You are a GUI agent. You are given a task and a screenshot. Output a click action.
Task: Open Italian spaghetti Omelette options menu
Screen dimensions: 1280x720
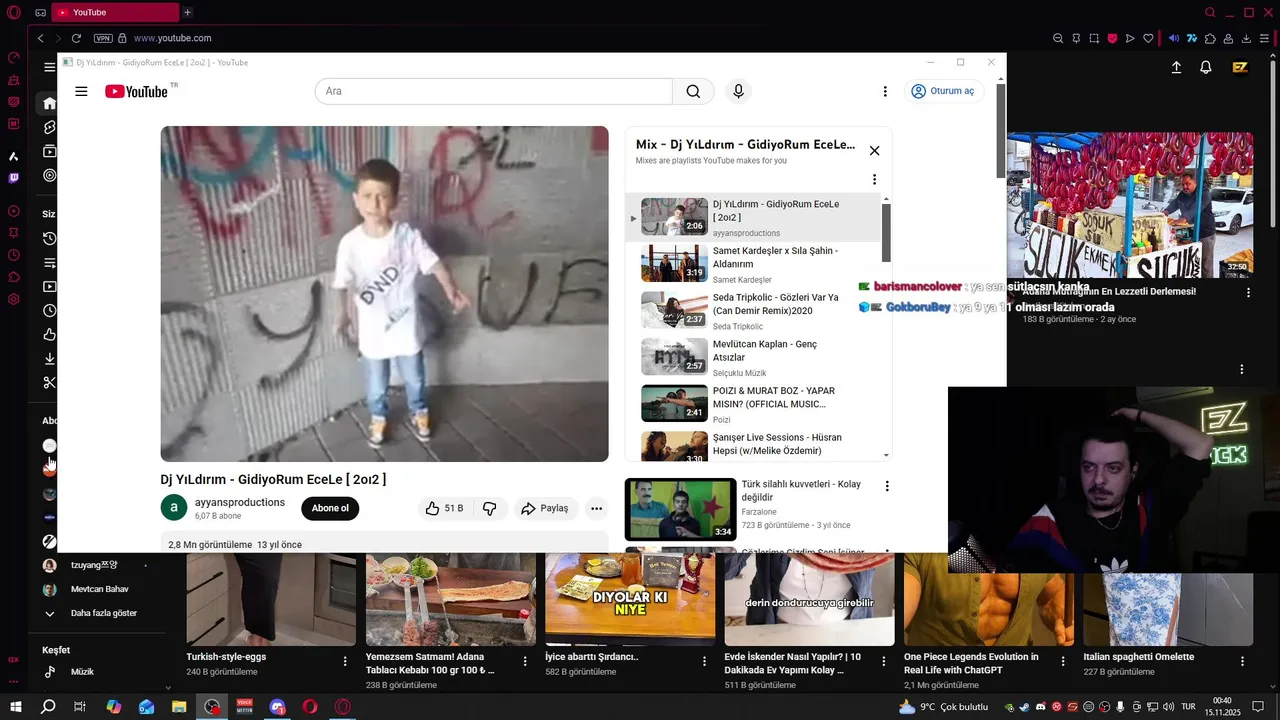(x=1243, y=661)
